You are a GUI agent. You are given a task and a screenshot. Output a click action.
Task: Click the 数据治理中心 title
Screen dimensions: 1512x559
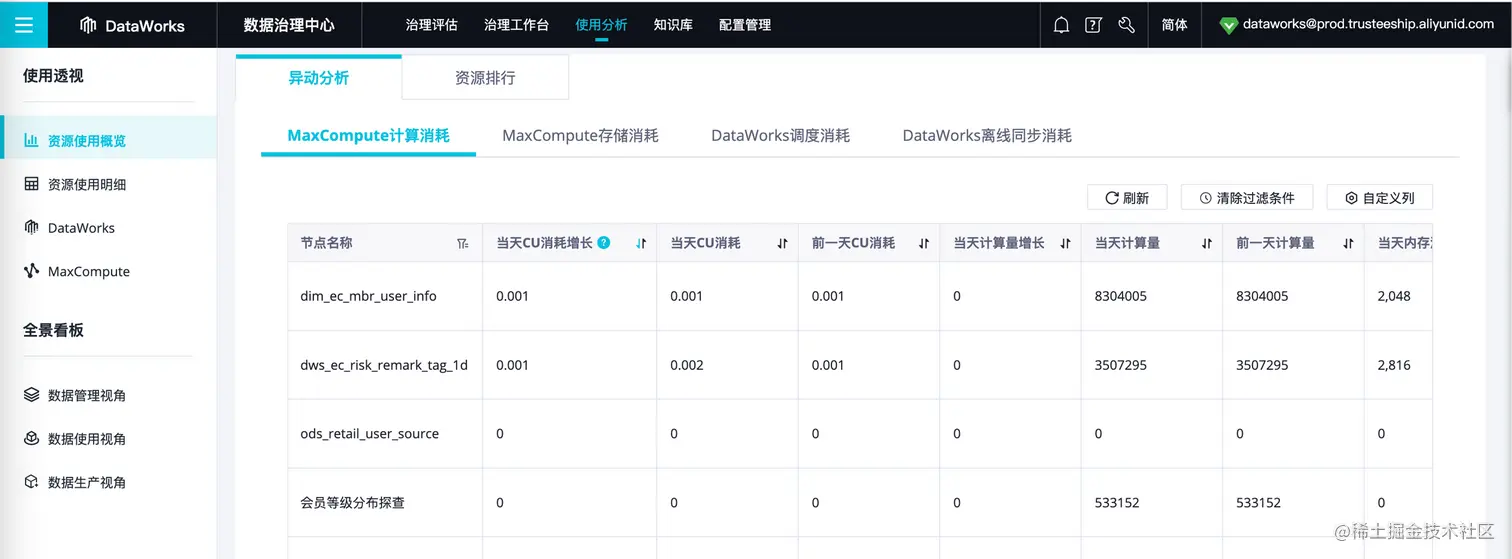click(x=289, y=25)
